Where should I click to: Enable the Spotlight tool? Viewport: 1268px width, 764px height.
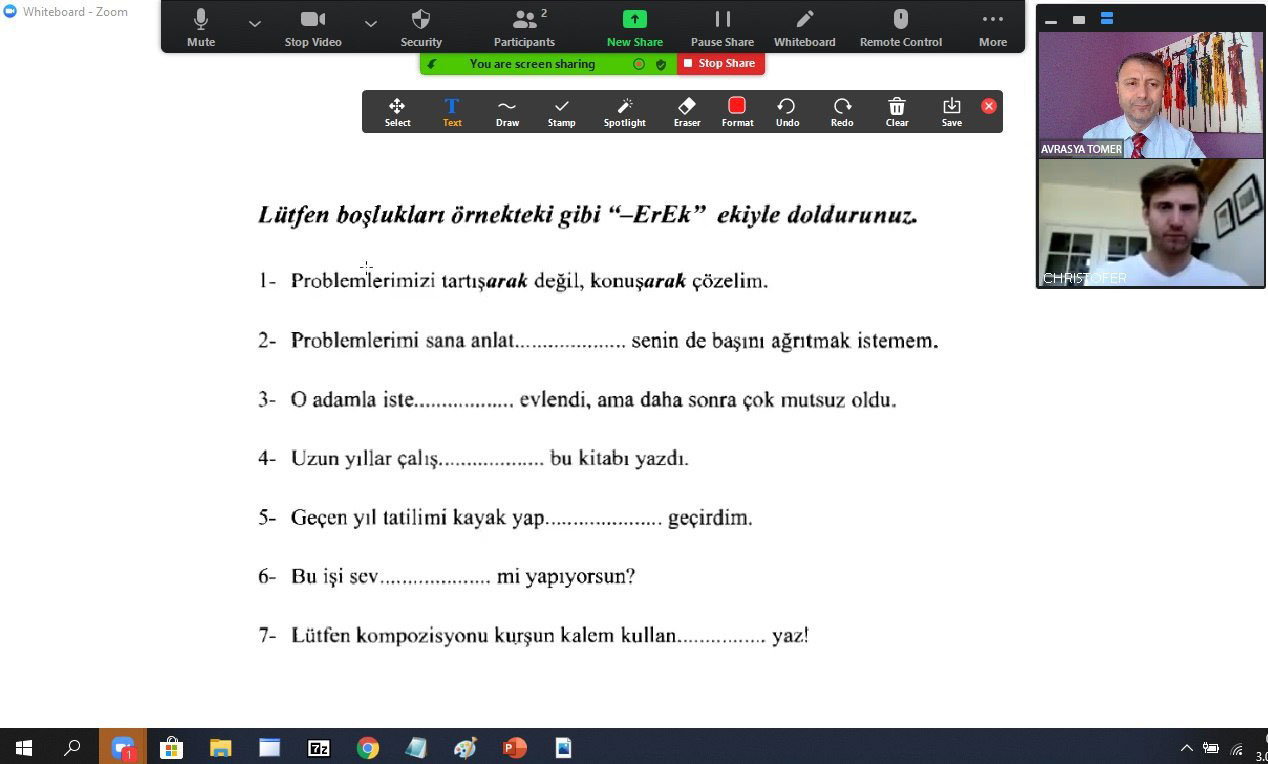click(x=624, y=112)
